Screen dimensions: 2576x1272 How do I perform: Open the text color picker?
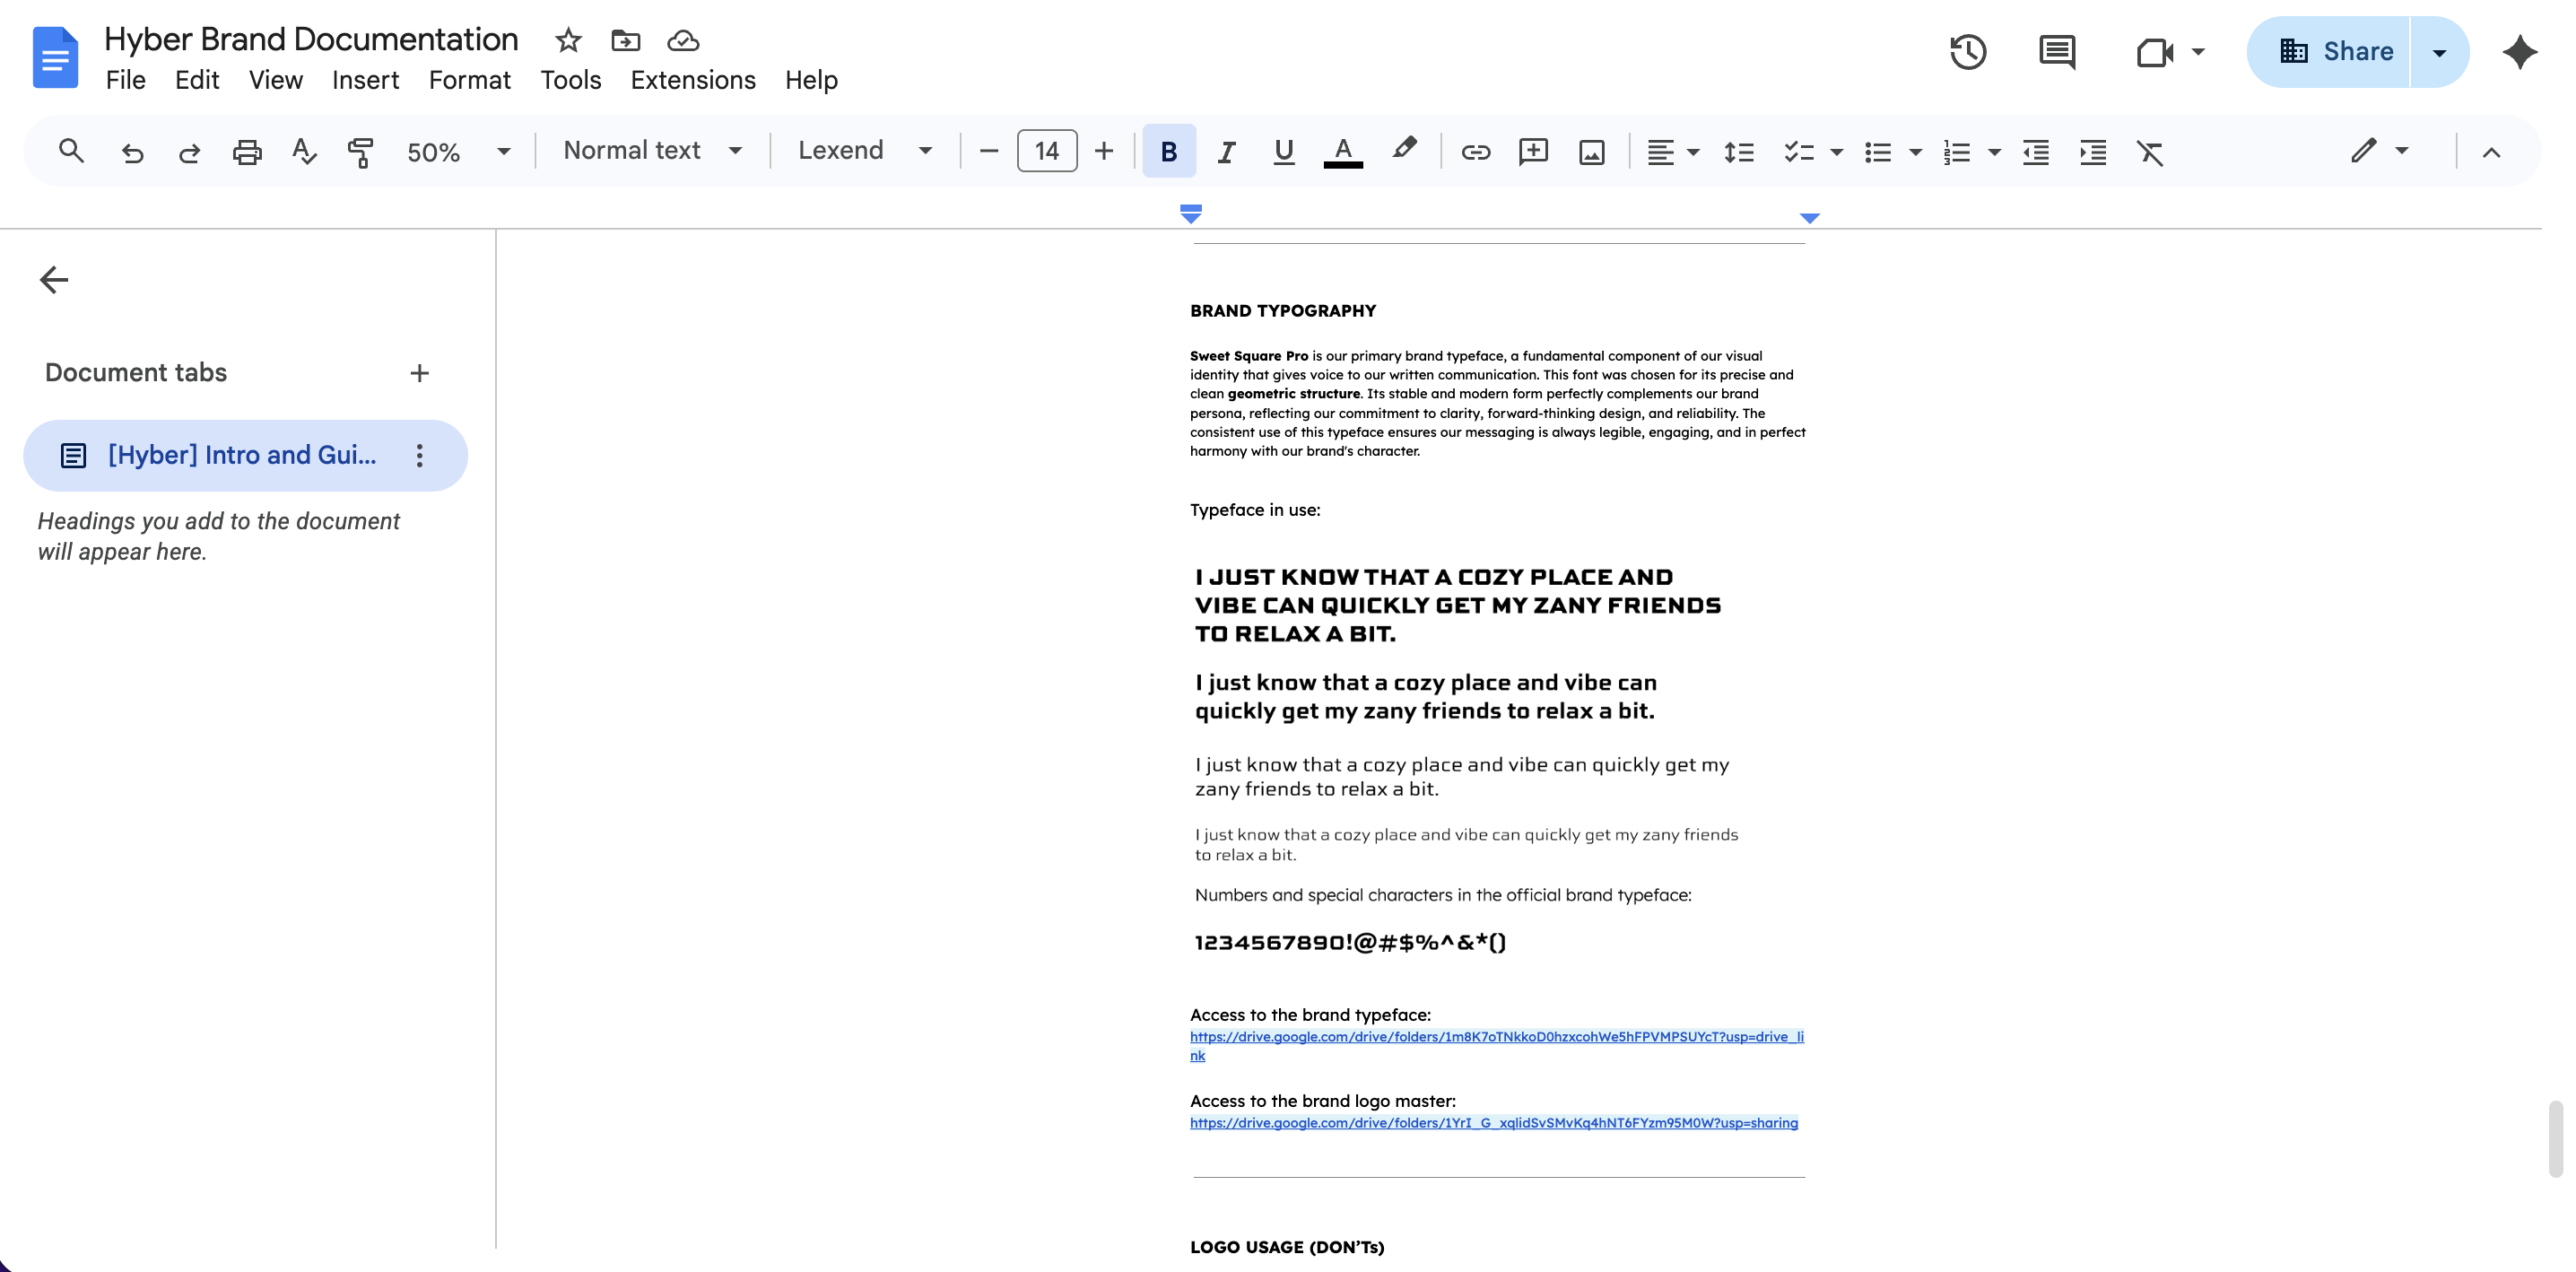tap(1343, 152)
